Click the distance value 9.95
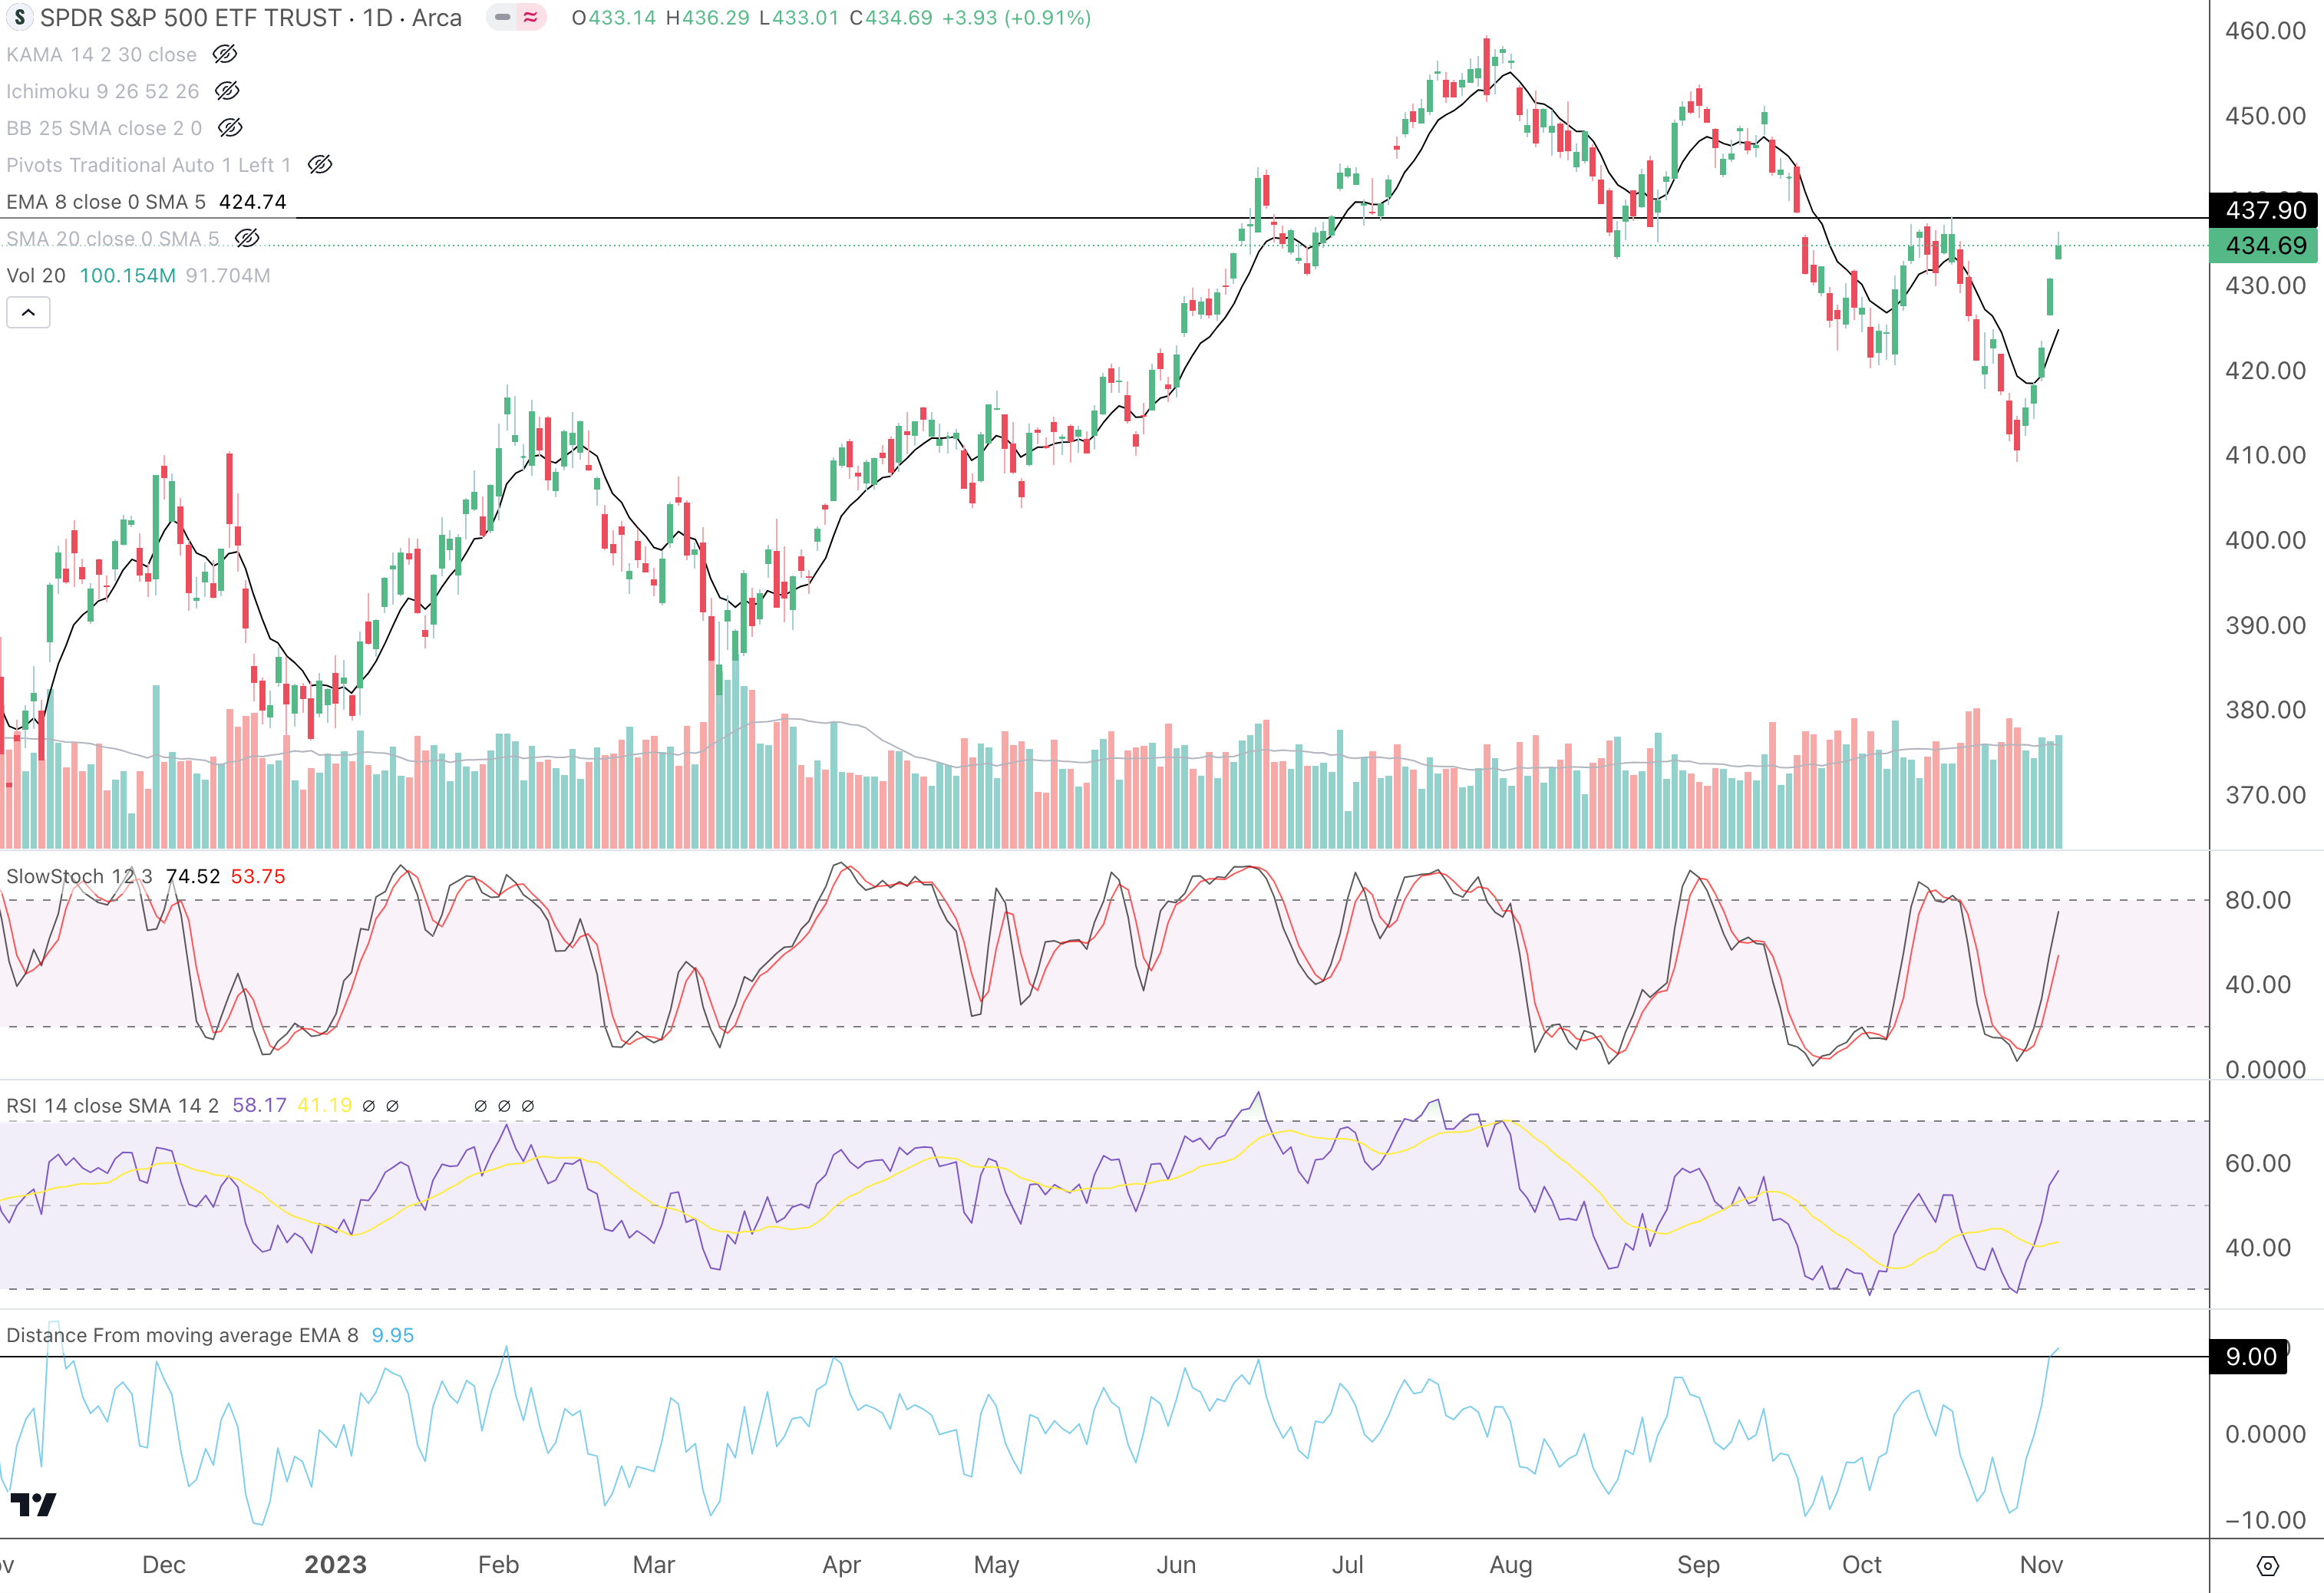Screen dimensions: 2324x1593 393,1336
